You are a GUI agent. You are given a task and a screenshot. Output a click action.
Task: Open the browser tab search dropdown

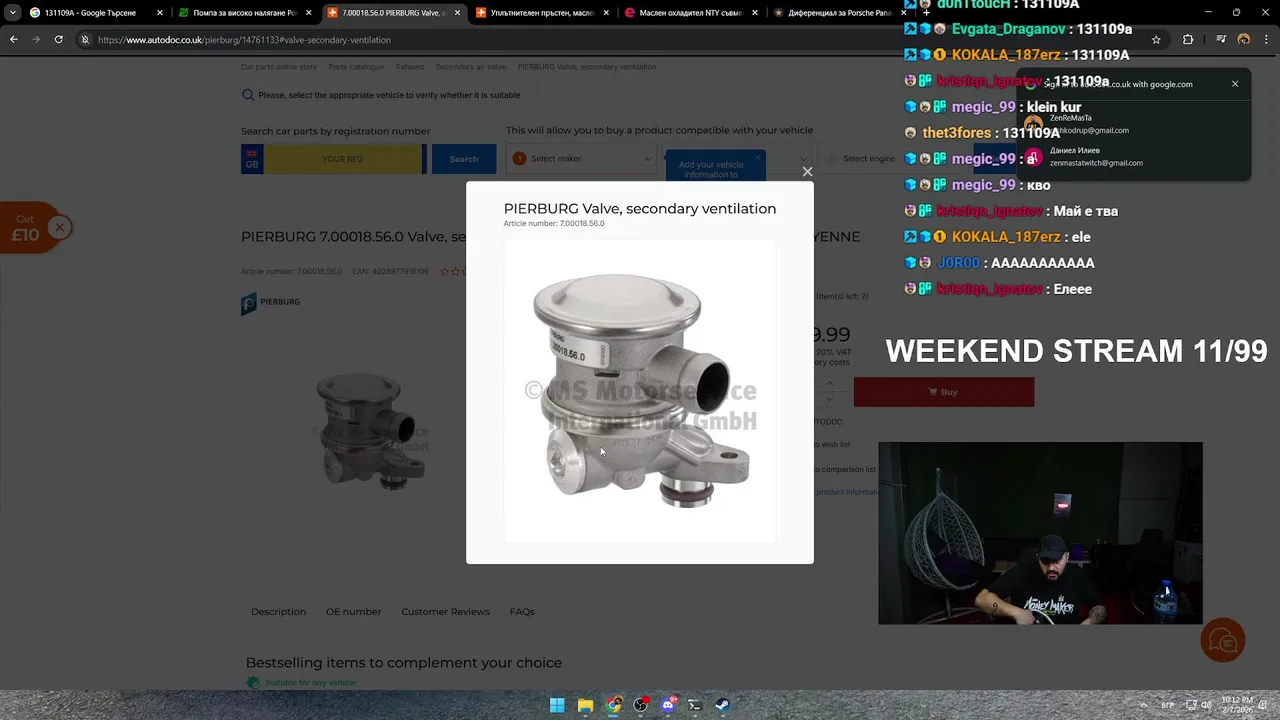click(x=12, y=13)
